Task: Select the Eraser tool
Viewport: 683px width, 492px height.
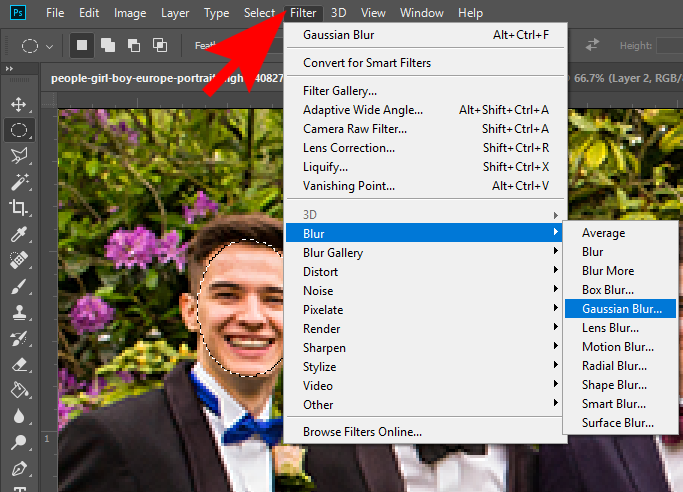Action: [x=19, y=365]
